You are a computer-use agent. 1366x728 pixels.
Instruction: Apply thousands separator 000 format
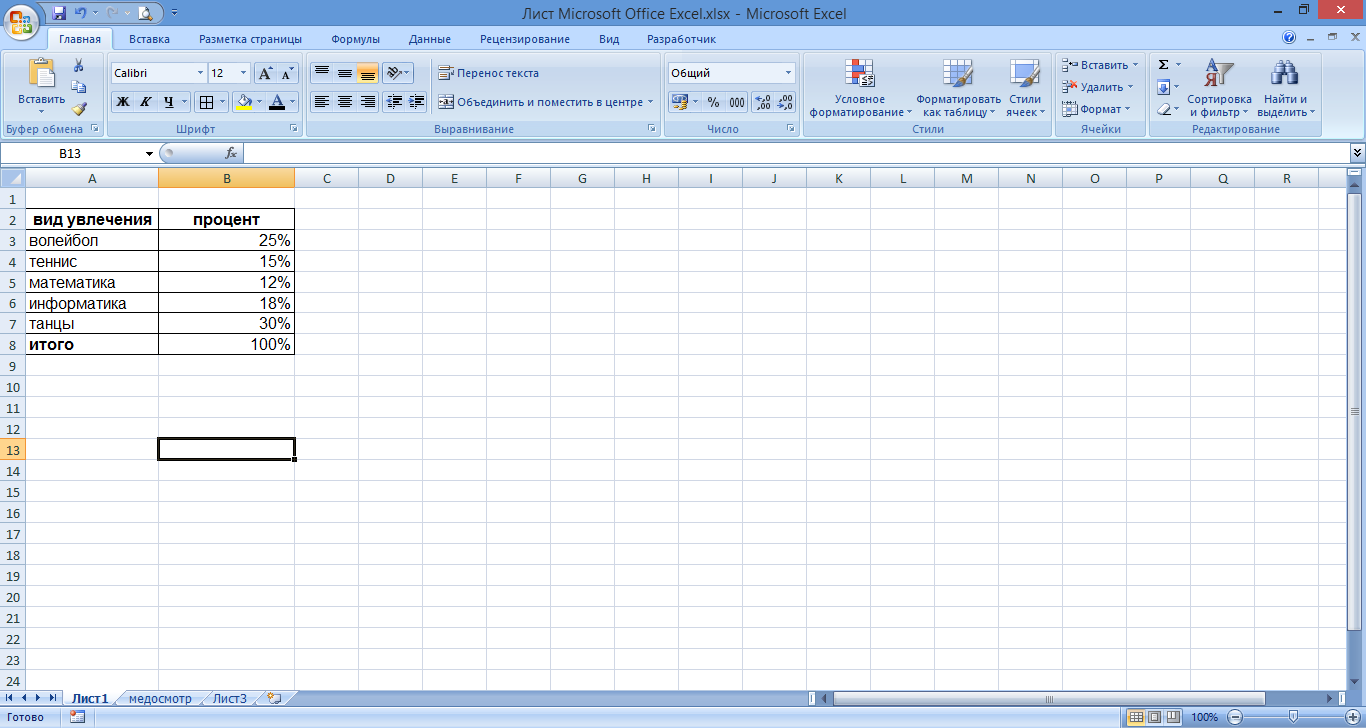[737, 102]
